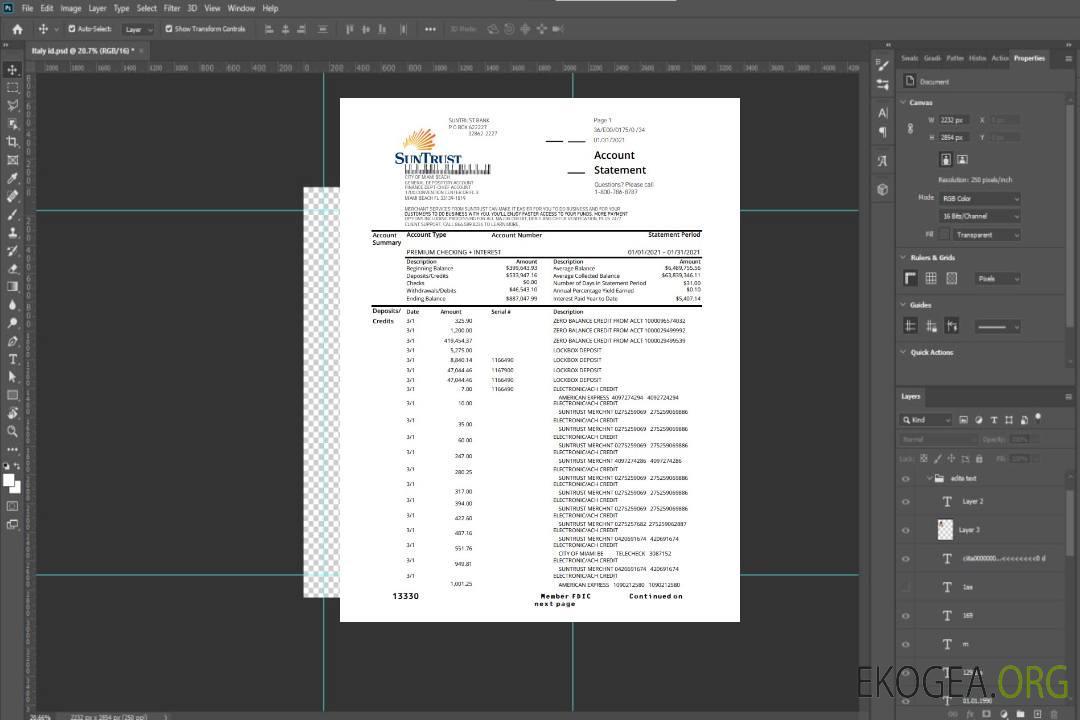The width and height of the screenshot is (1080, 720).
Task: Uncheck Show Transform Controls
Action: click(x=169, y=29)
